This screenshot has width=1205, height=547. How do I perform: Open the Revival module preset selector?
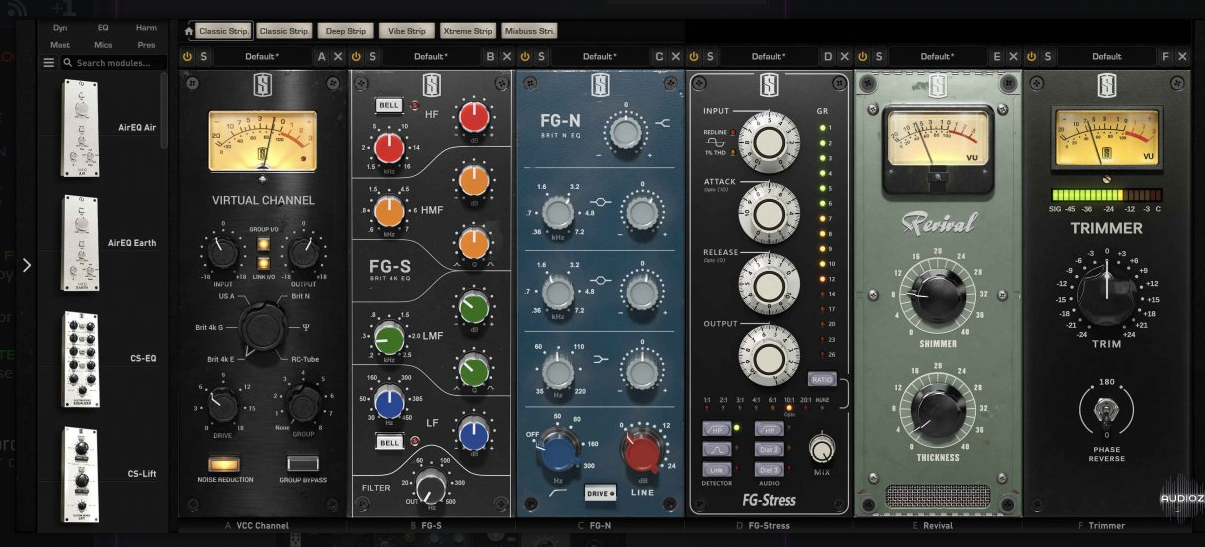coord(936,57)
